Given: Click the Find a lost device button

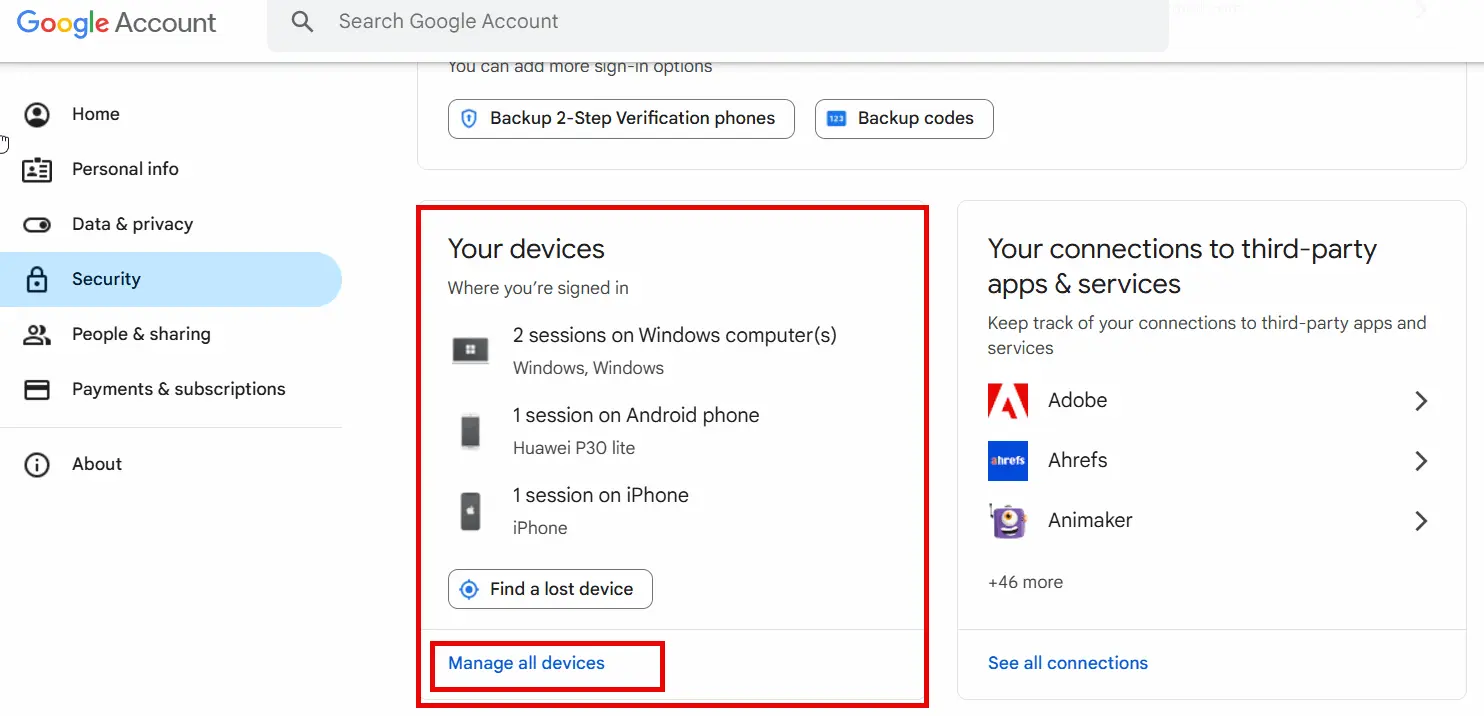Looking at the screenshot, I should (550, 589).
